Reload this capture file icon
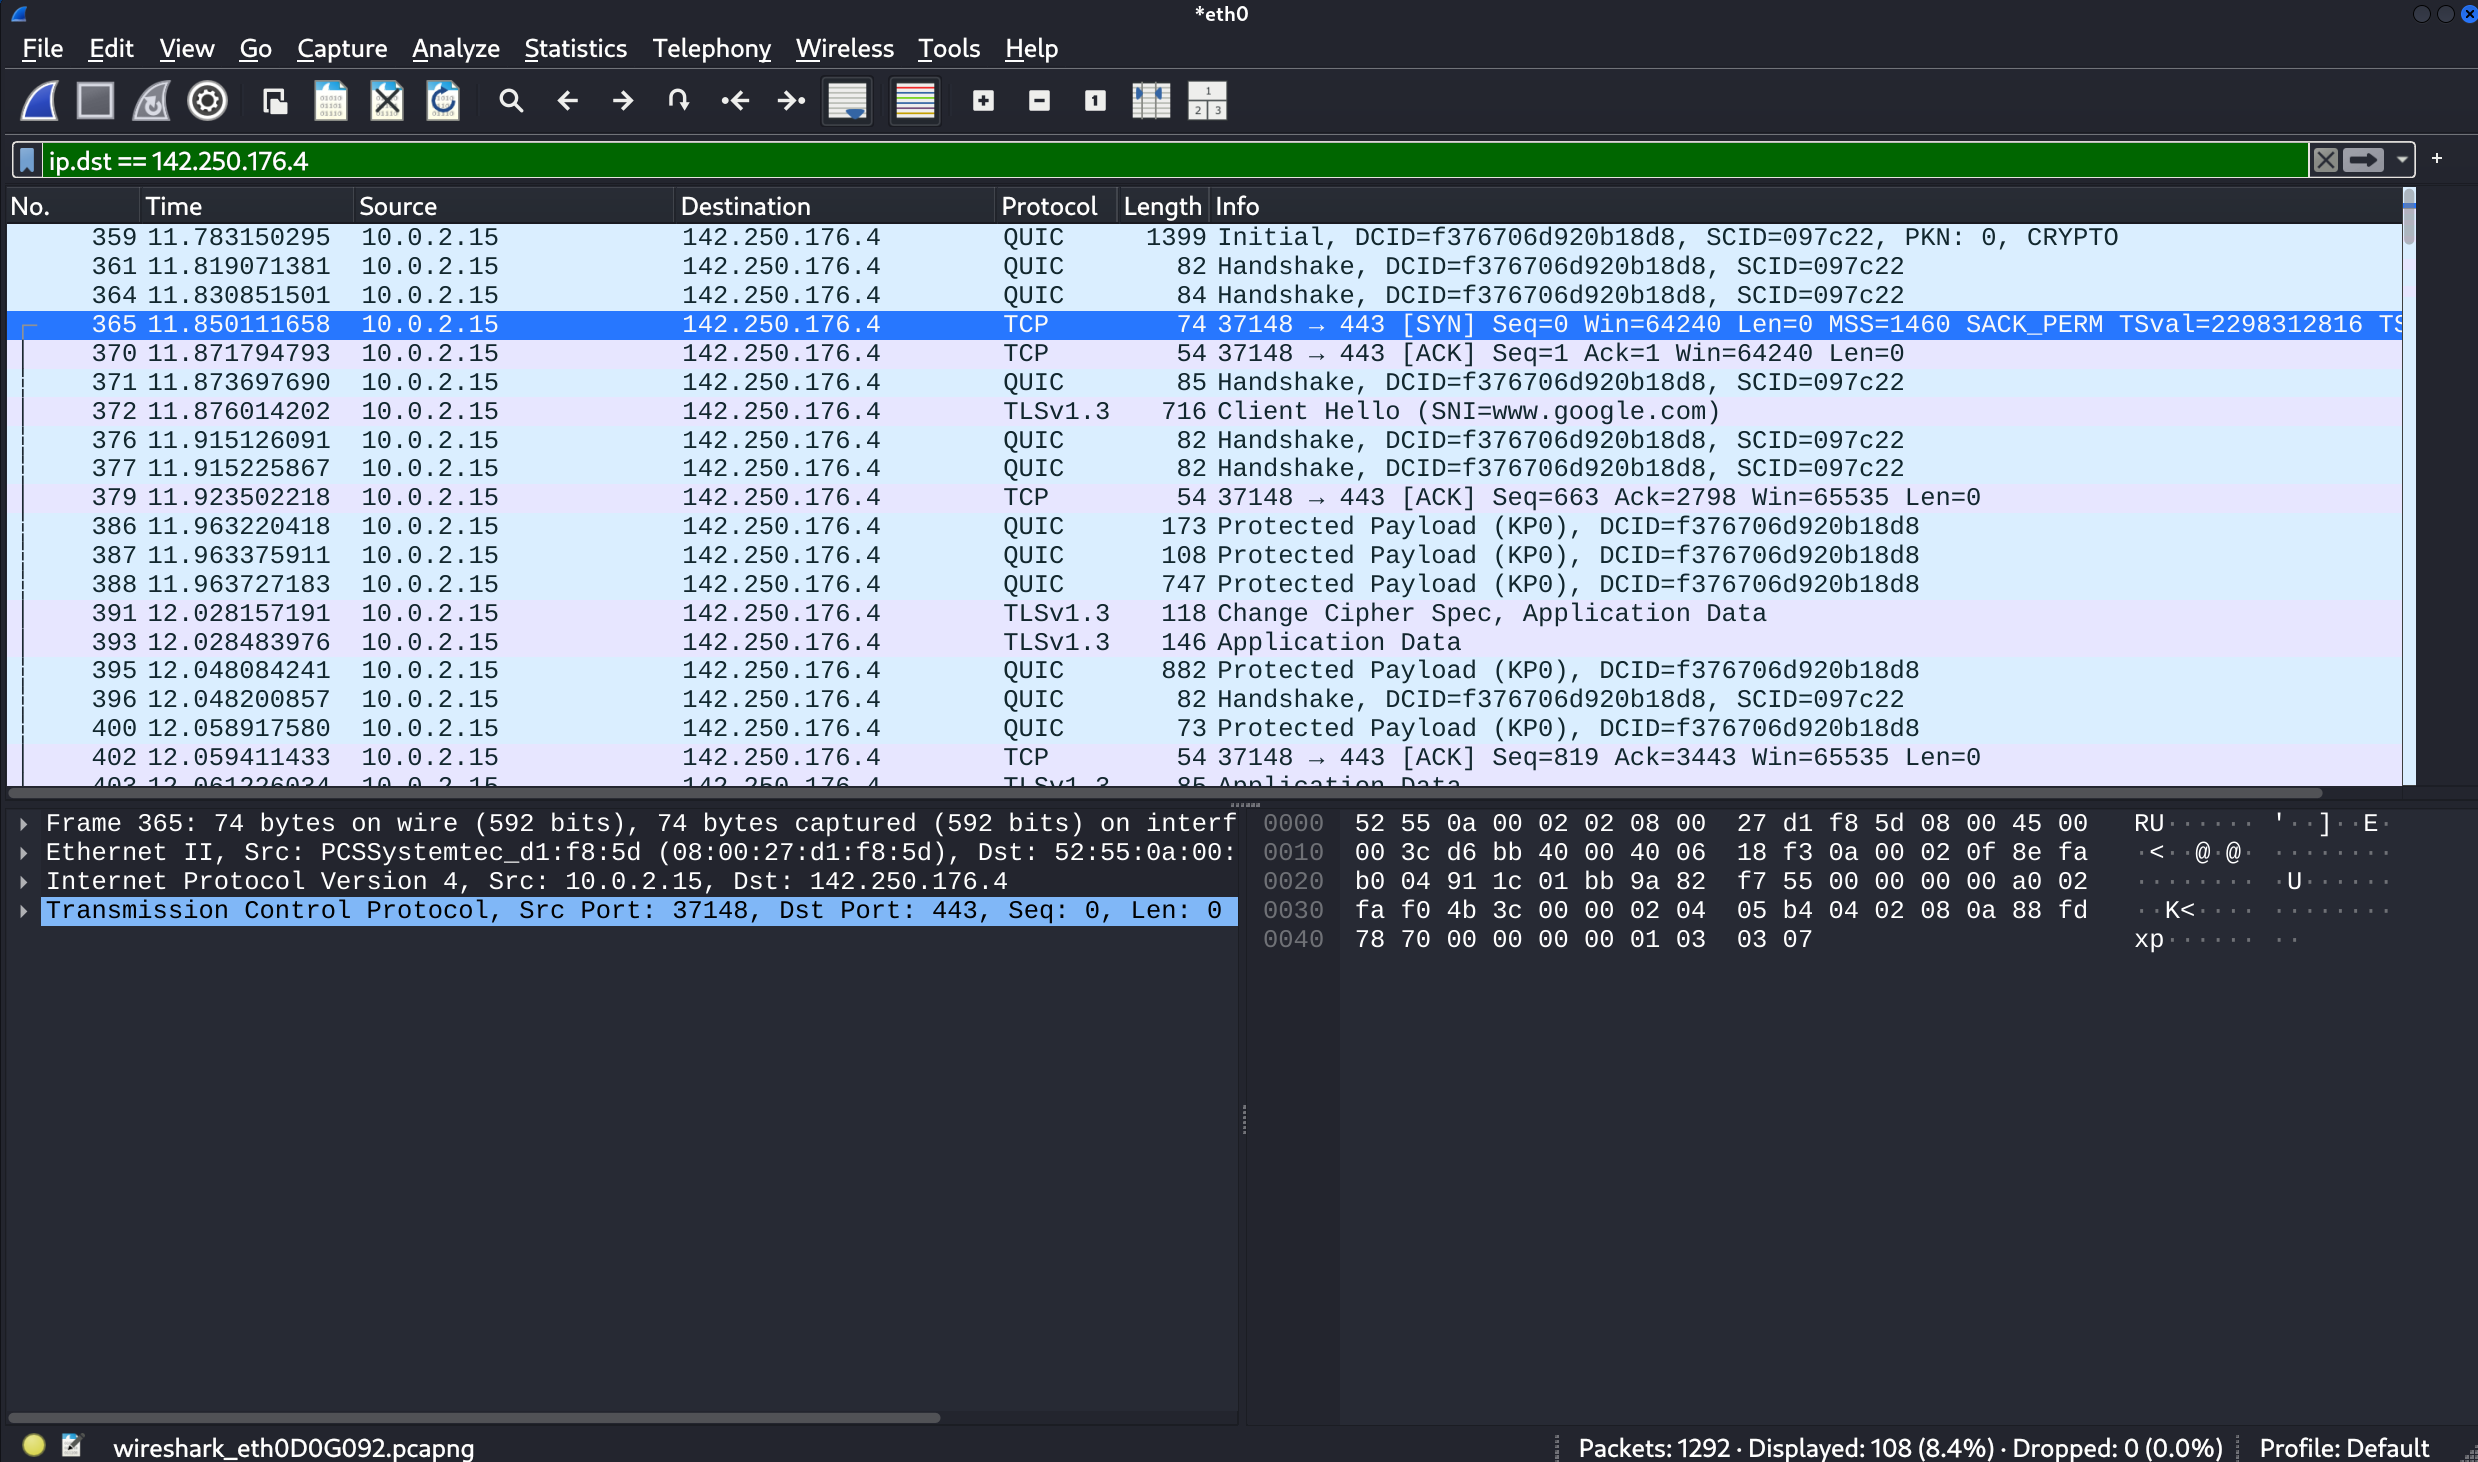Screen dimensions: 2478x1462 click(x=442, y=101)
